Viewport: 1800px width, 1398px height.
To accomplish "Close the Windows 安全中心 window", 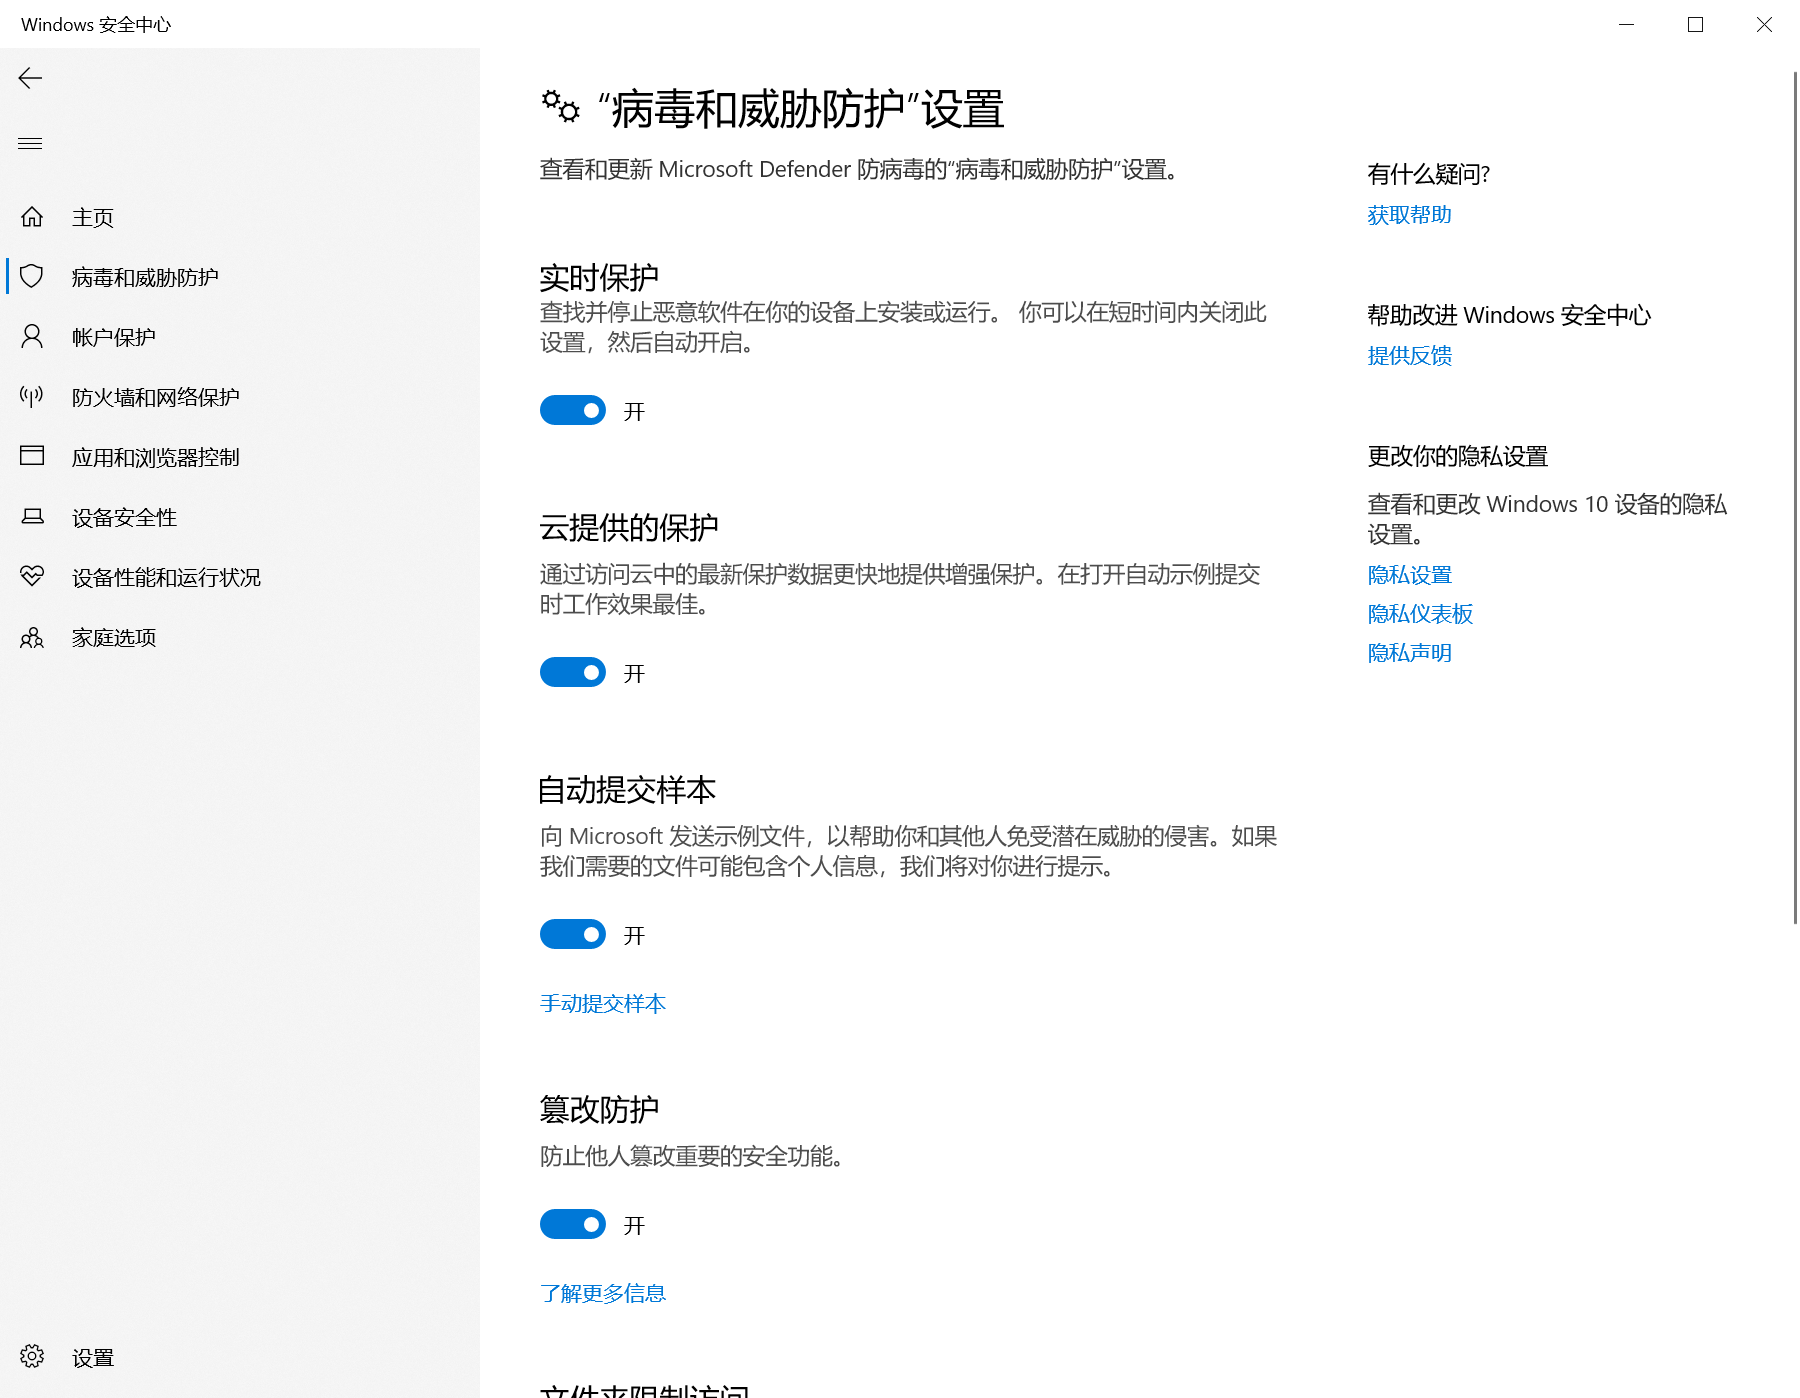I will (1764, 24).
